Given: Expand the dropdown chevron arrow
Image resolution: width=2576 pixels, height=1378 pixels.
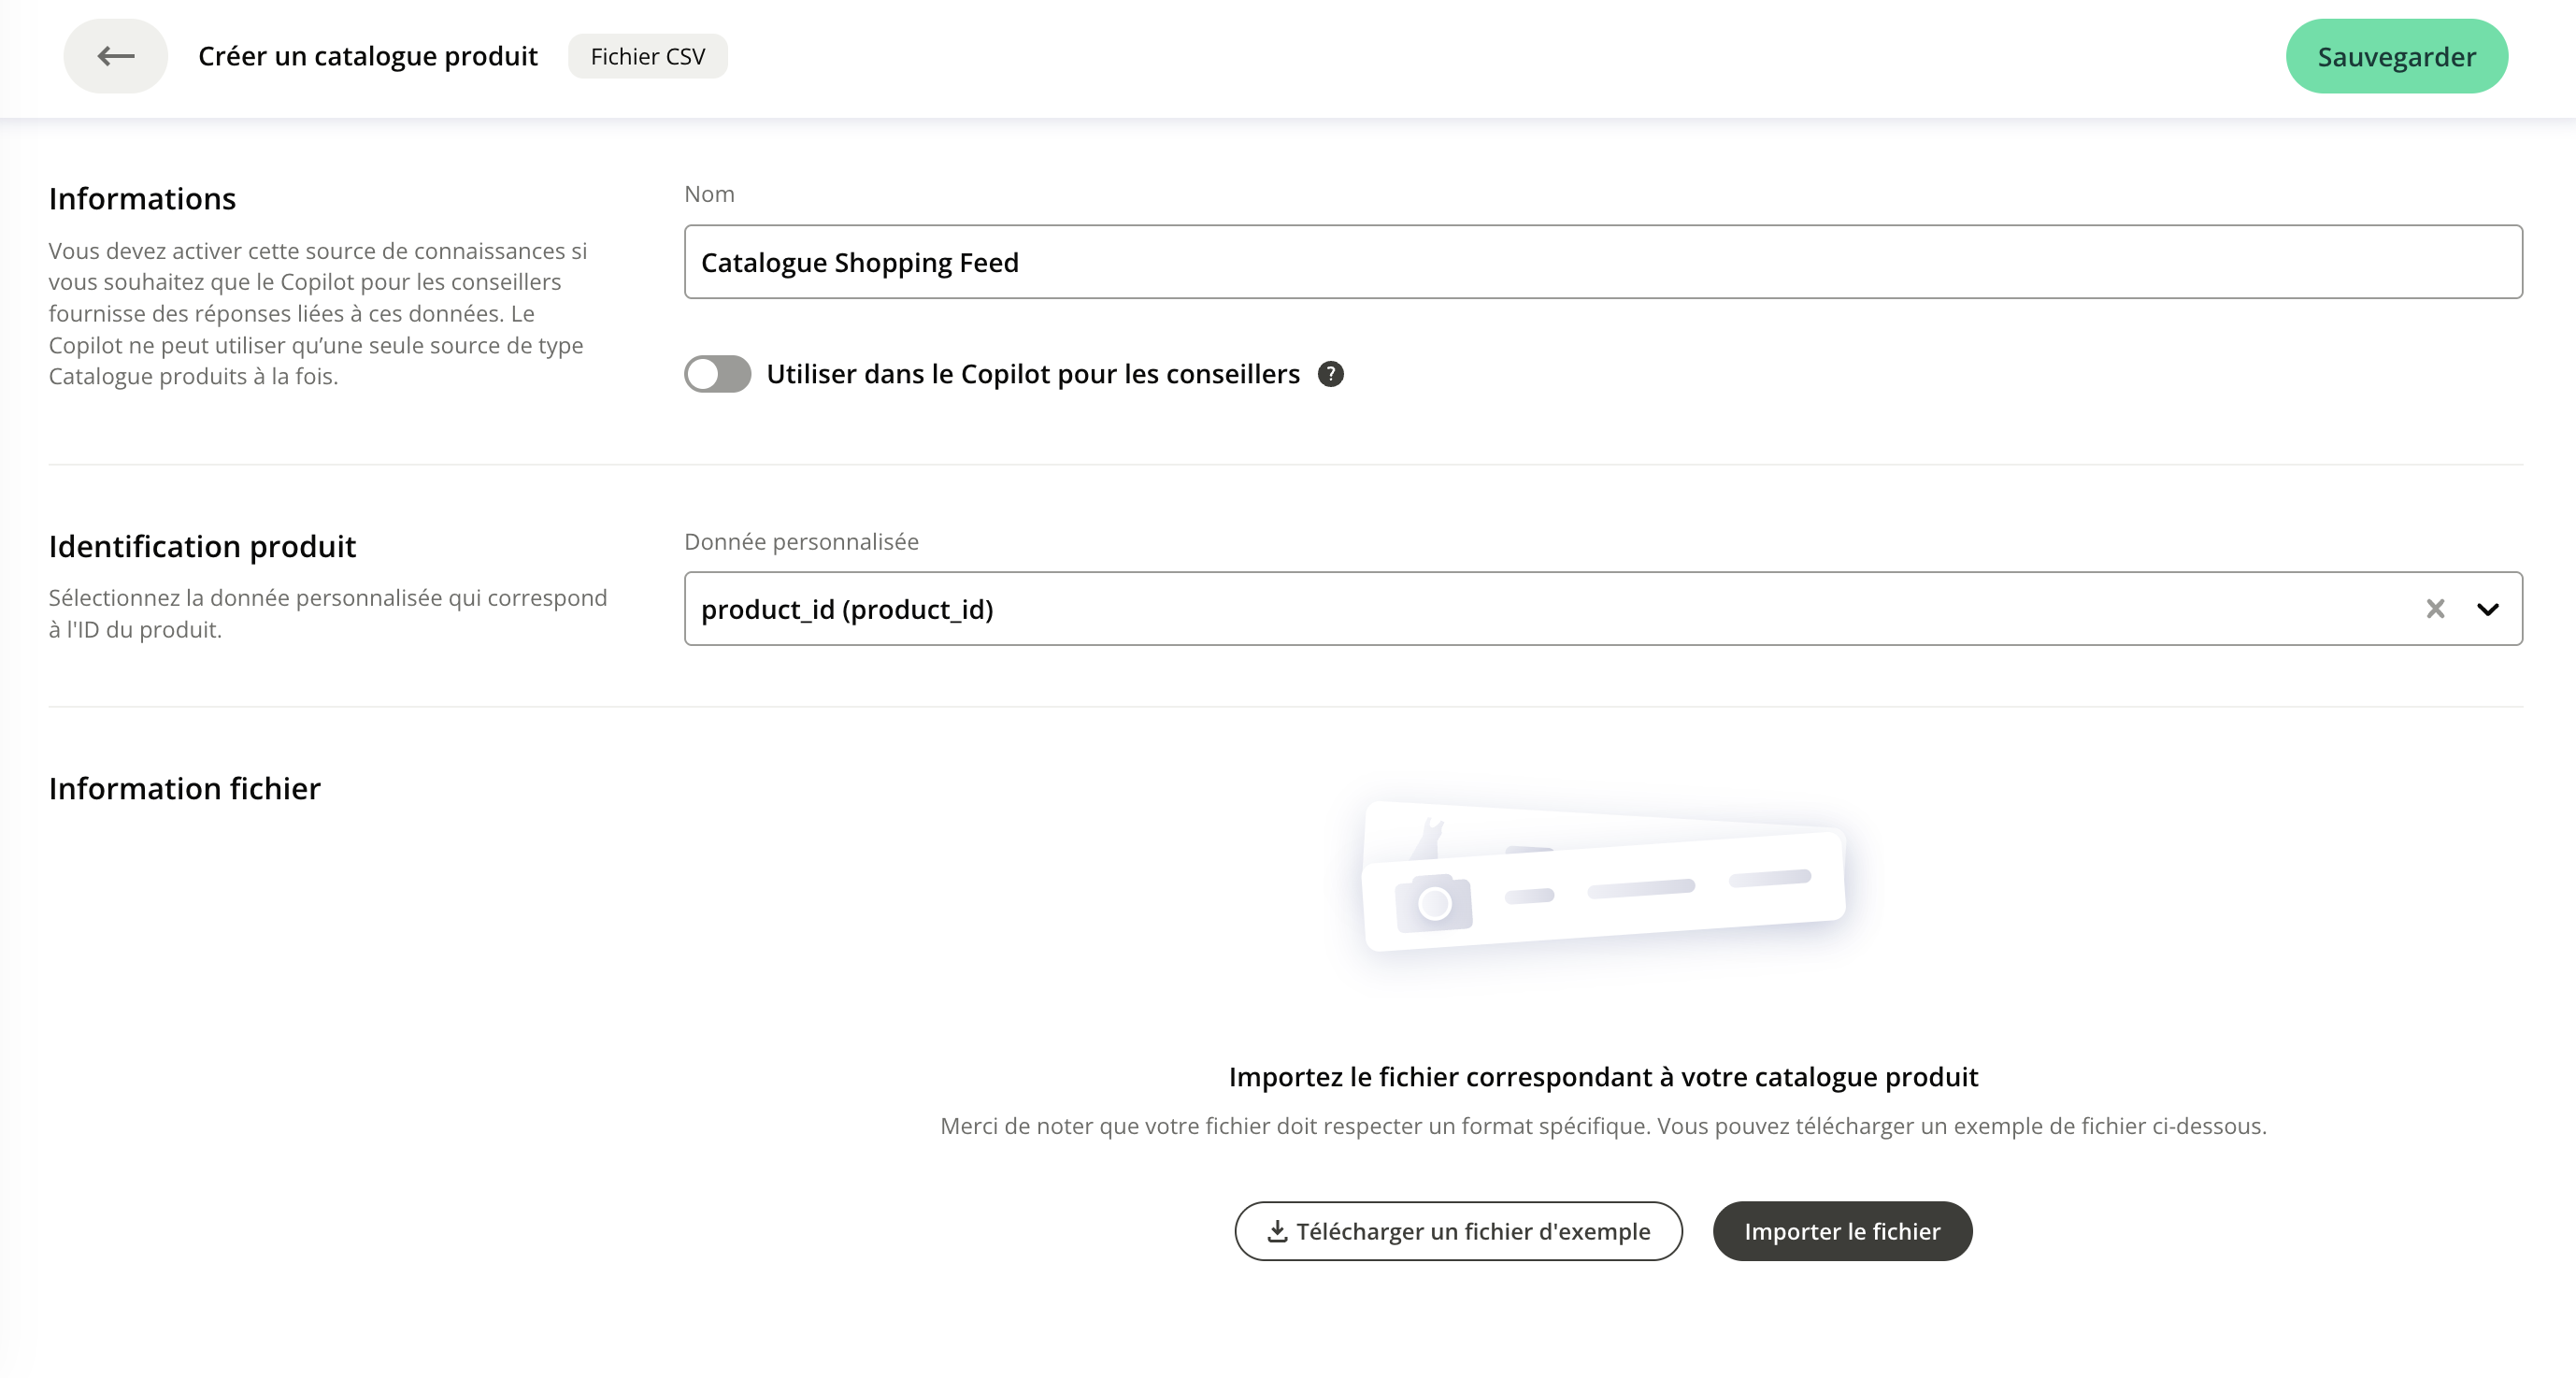Looking at the screenshot, I should [2487, 609].
